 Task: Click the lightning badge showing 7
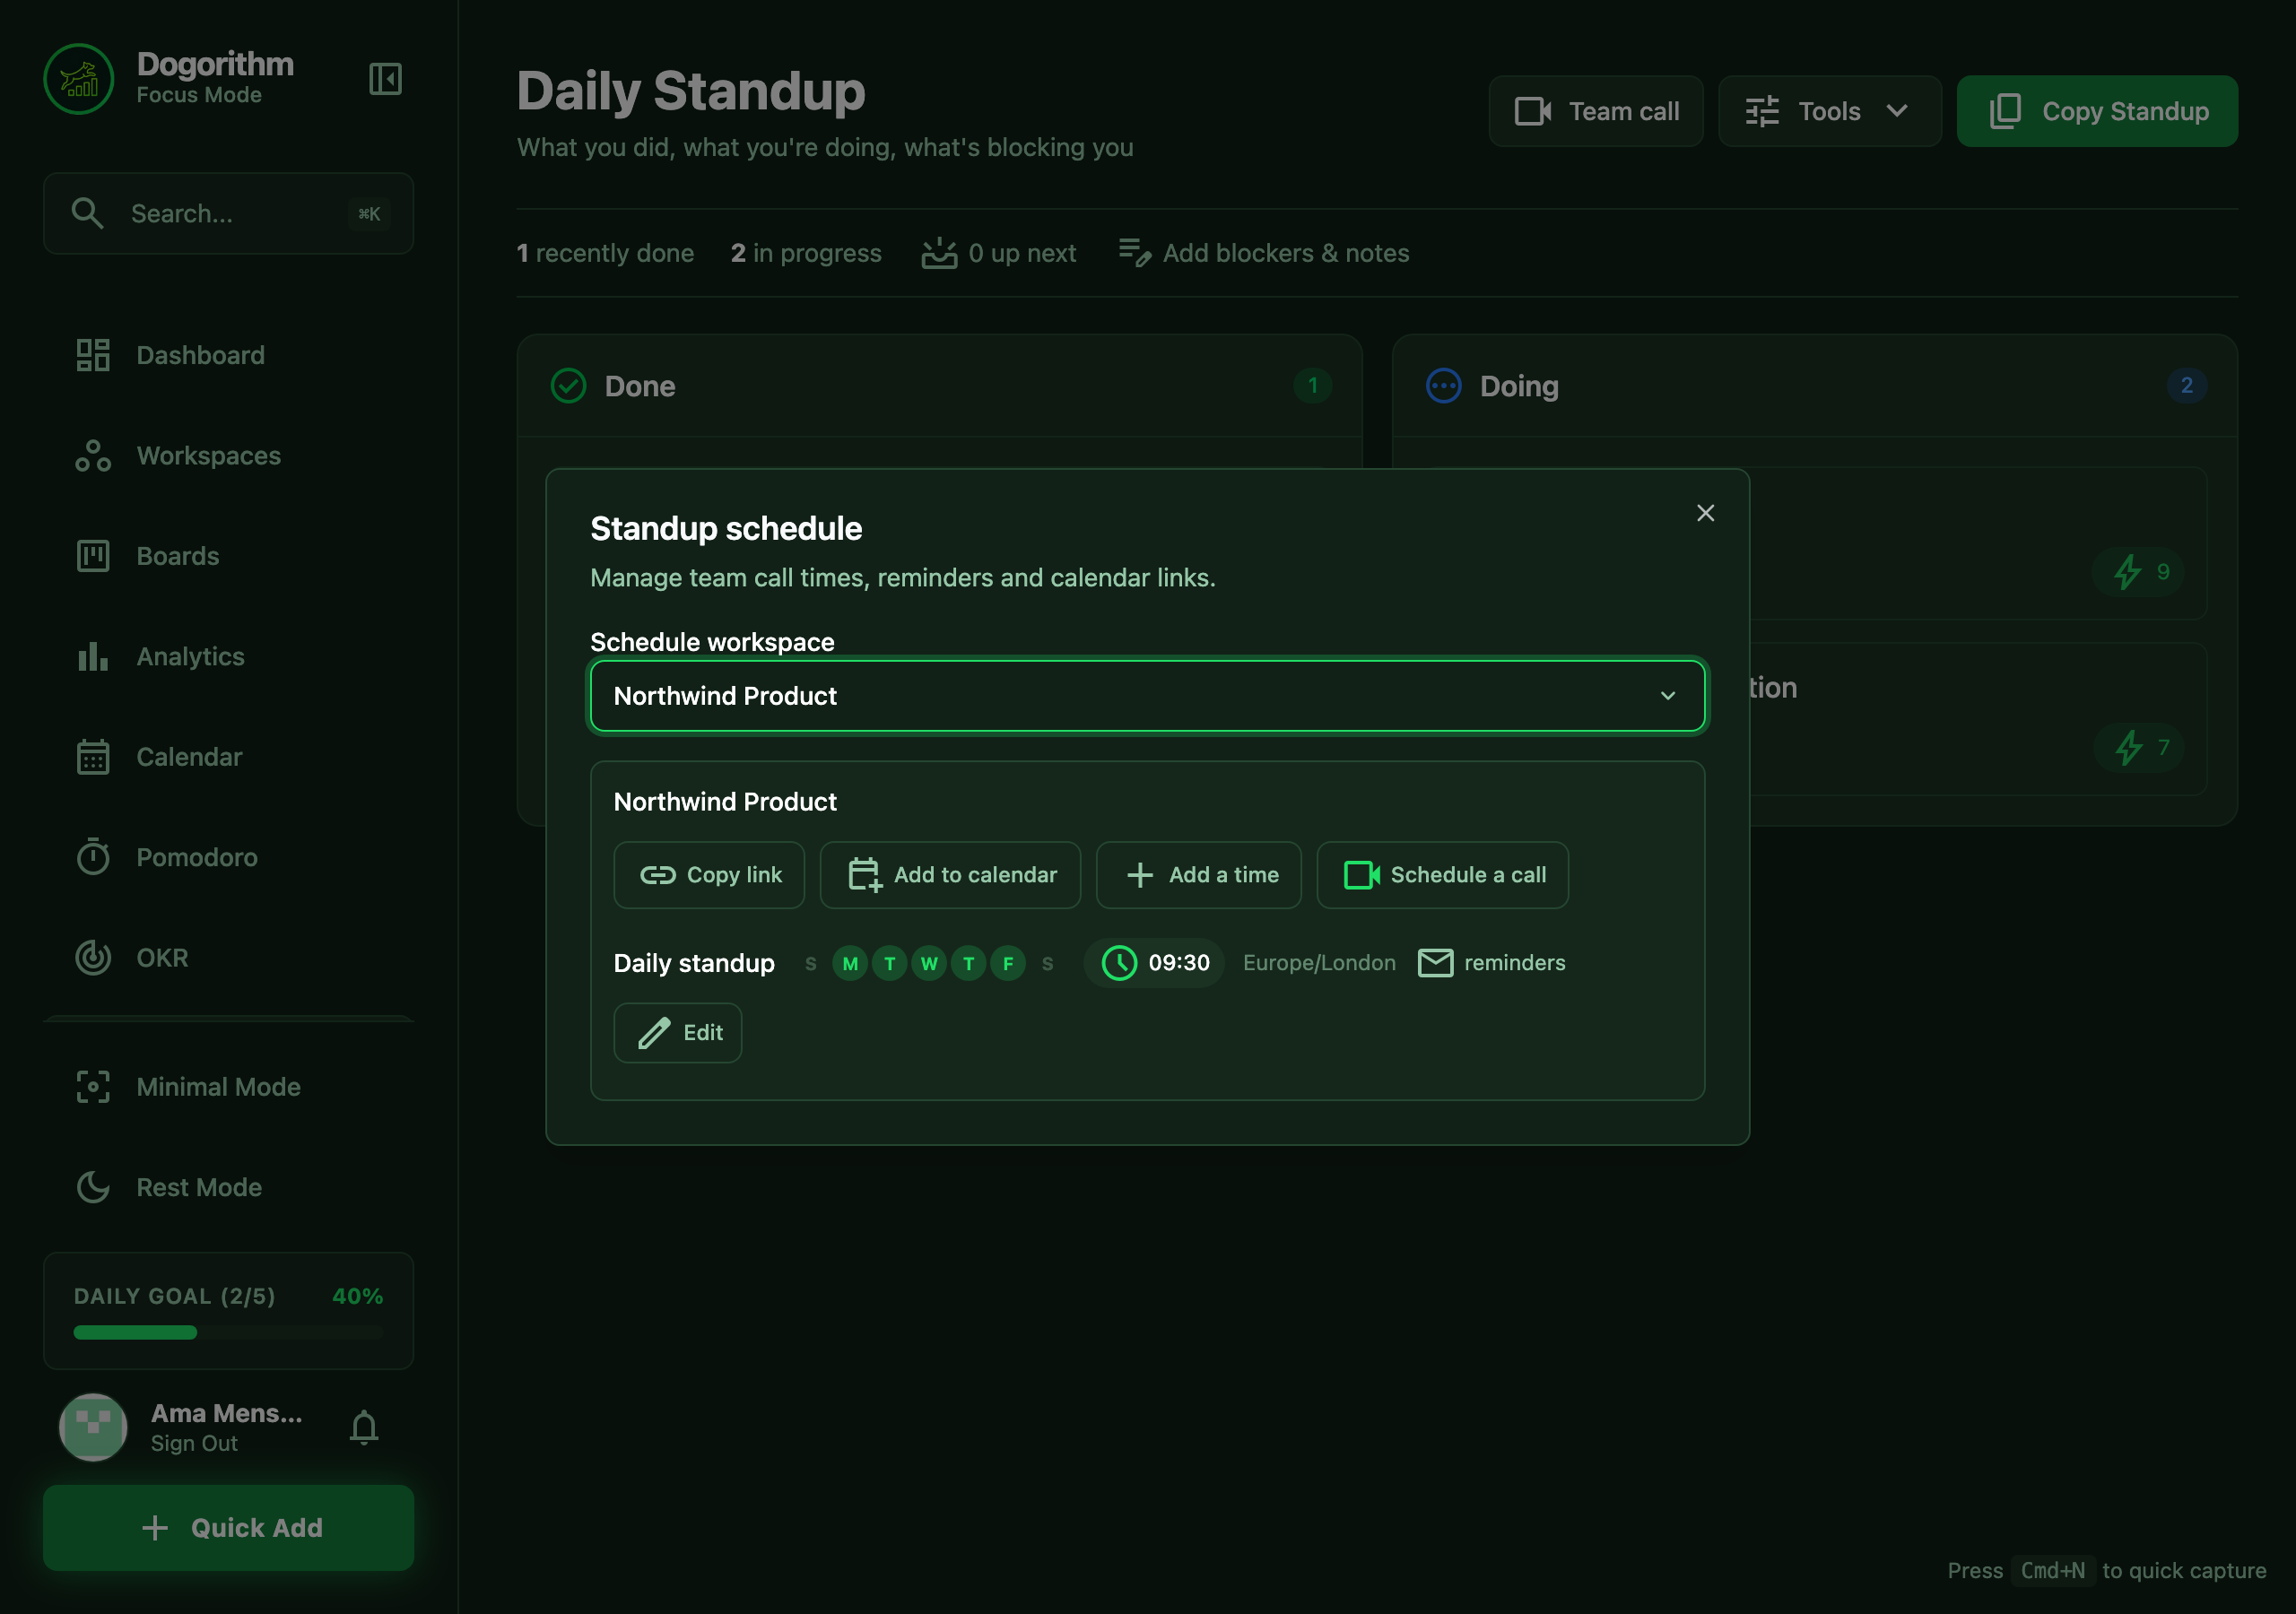[2139, 747]
